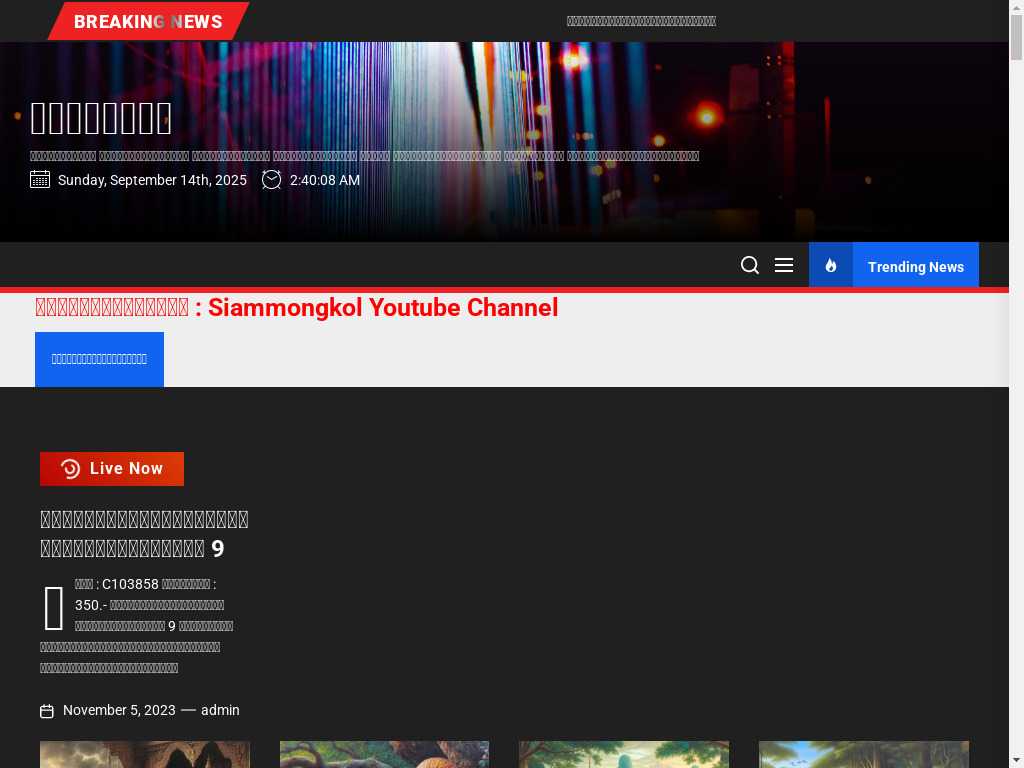Follow the Siammongkol Youtube Channel link
The width and height of the screenshot is (1024, 768).
[297, 308]
